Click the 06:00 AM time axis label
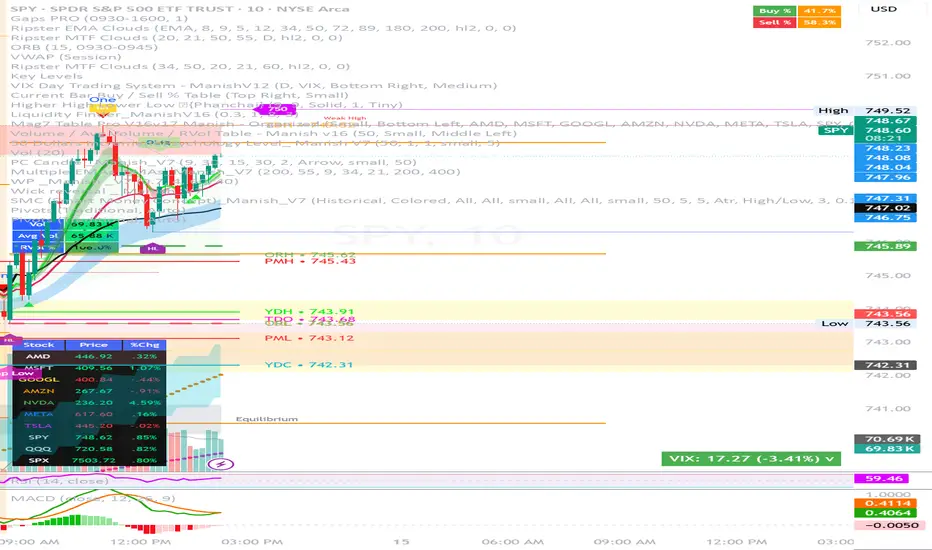The width and height of the screenshot is (932, 550). pyautogui.click(x=513, y=542)
